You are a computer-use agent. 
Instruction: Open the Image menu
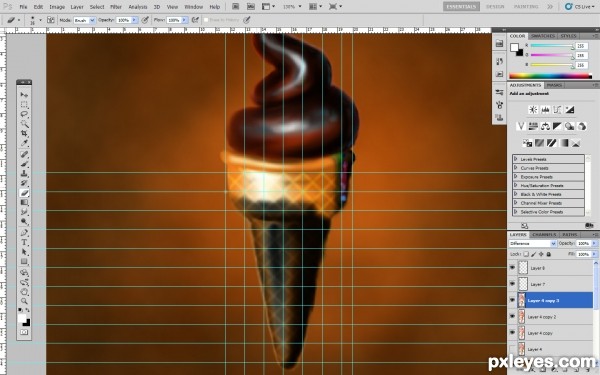57,7
